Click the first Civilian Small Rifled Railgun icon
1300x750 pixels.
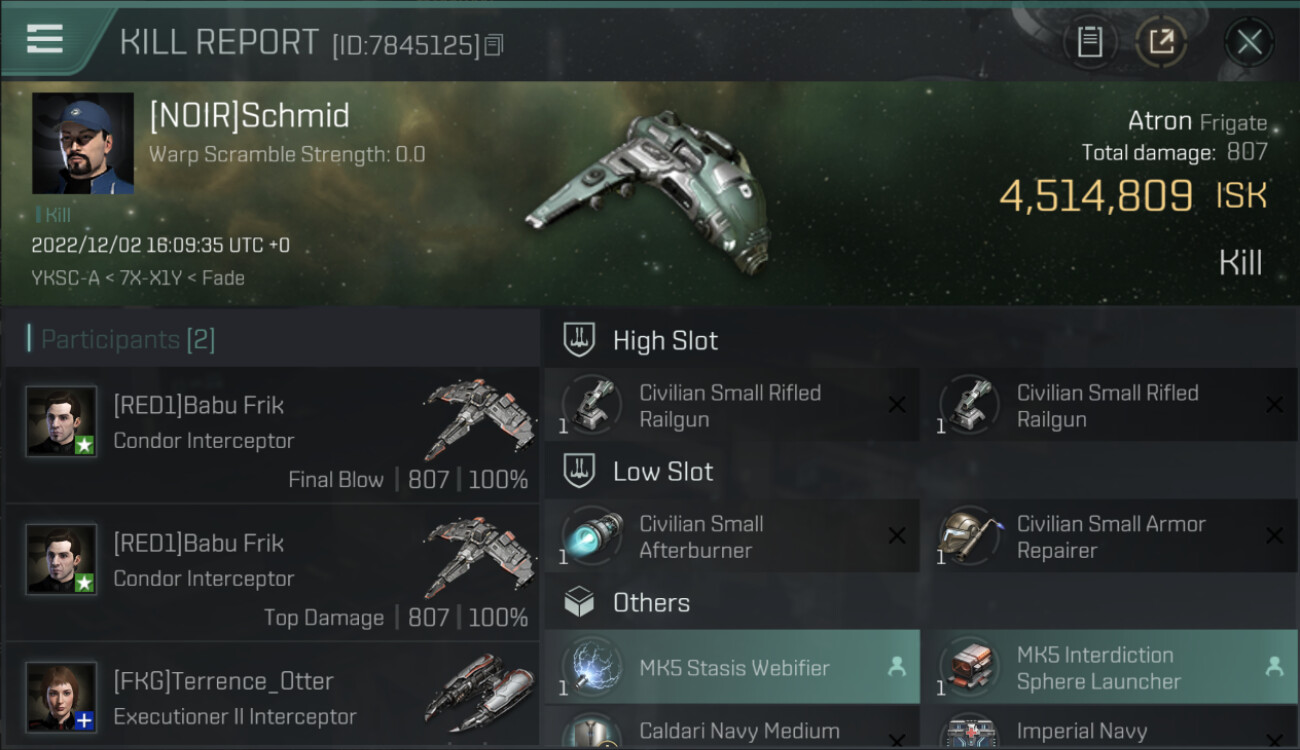(x=592, y=405)
